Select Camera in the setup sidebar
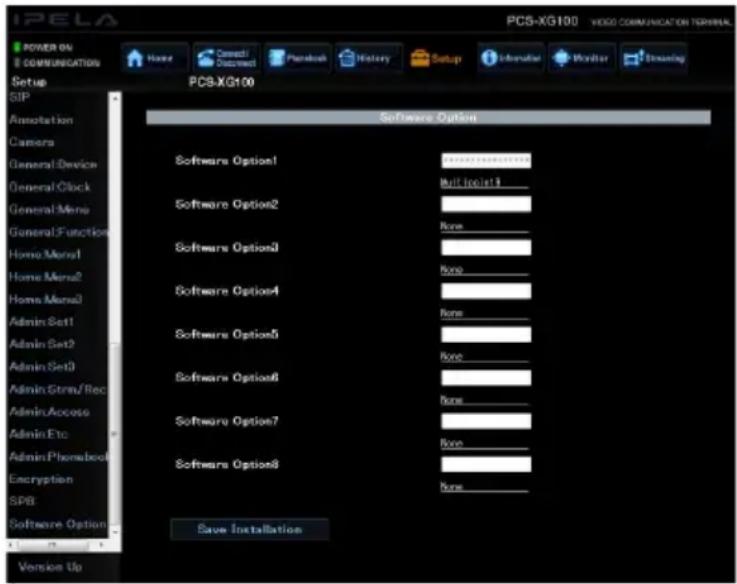Screen dimensions: 737x584 tap(31, 142)
